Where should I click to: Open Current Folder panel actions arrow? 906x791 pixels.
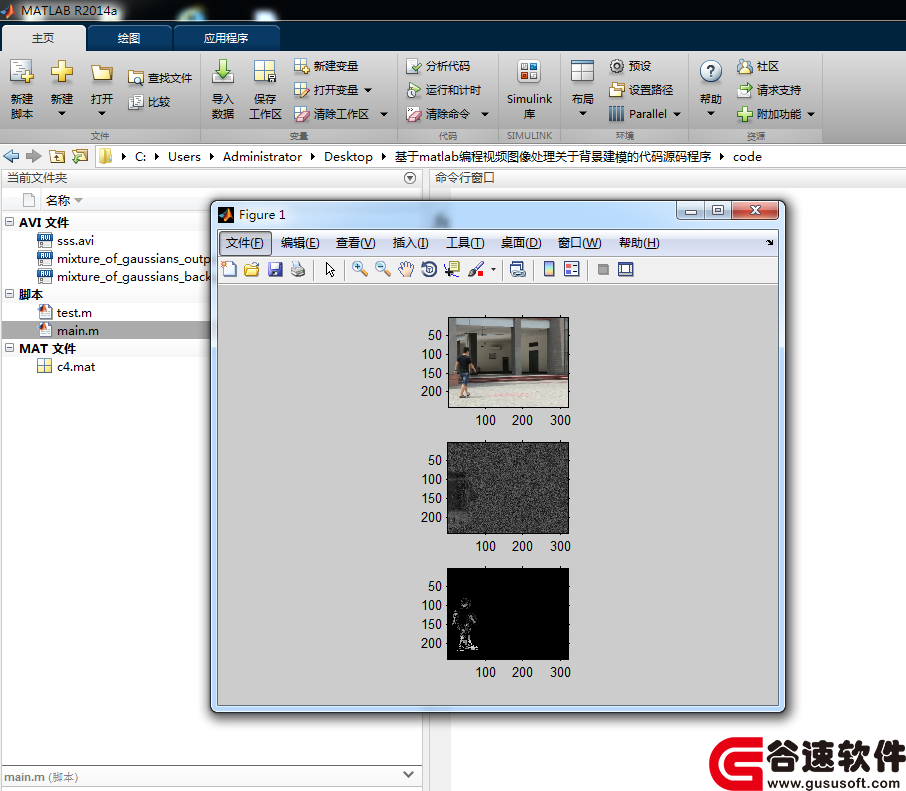point(410,178)
